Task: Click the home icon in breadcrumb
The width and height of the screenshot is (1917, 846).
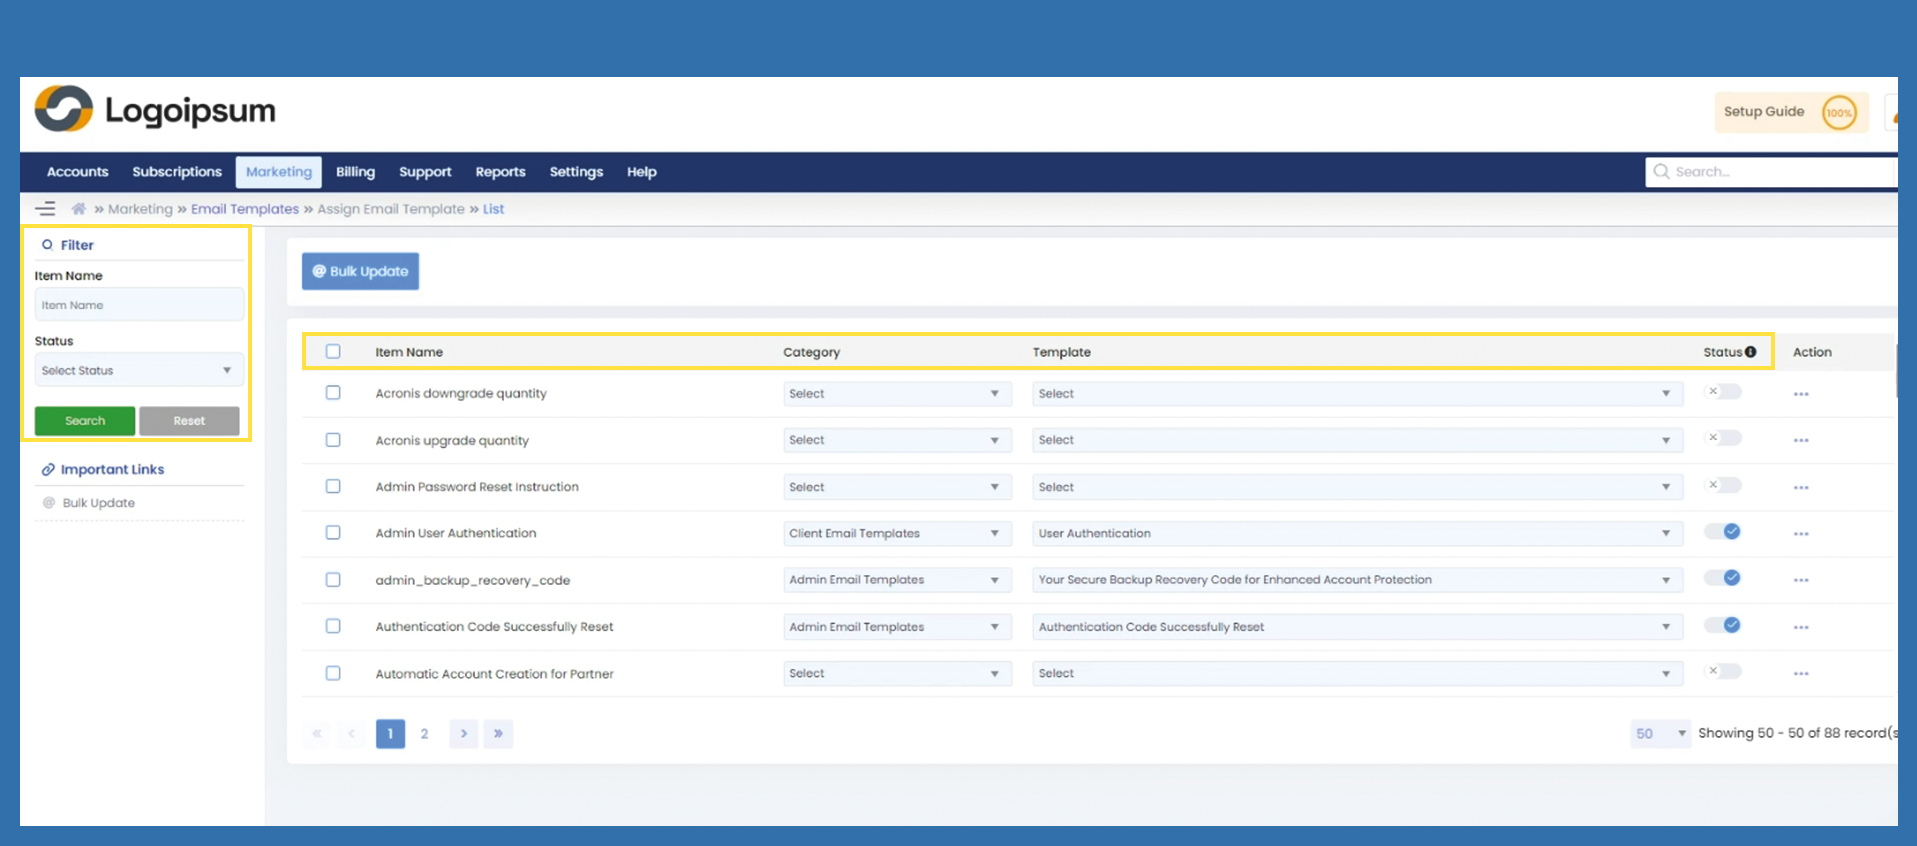Action: pyautogui.click(x=78, y=209)
